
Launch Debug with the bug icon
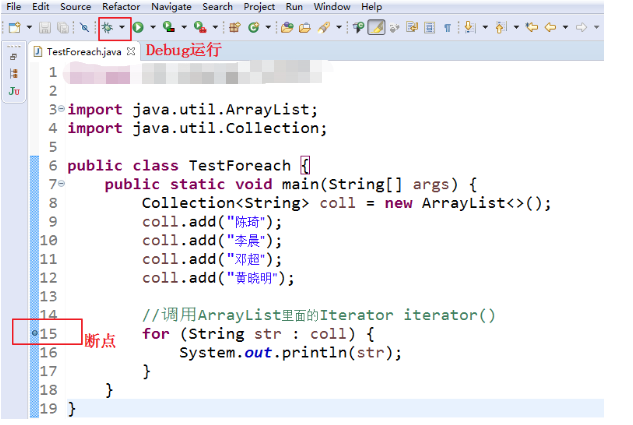pyautogui.click(x=107, y=27)
